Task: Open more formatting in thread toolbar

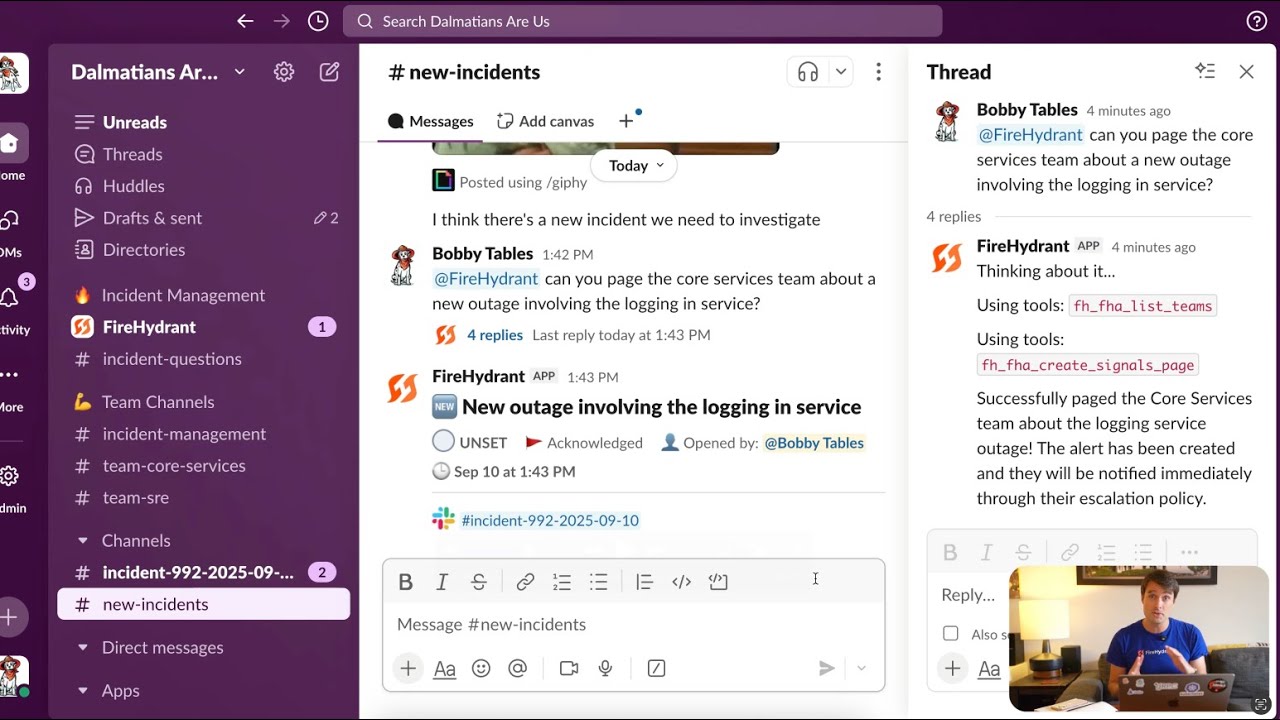Action: (x=1189, y=552)
